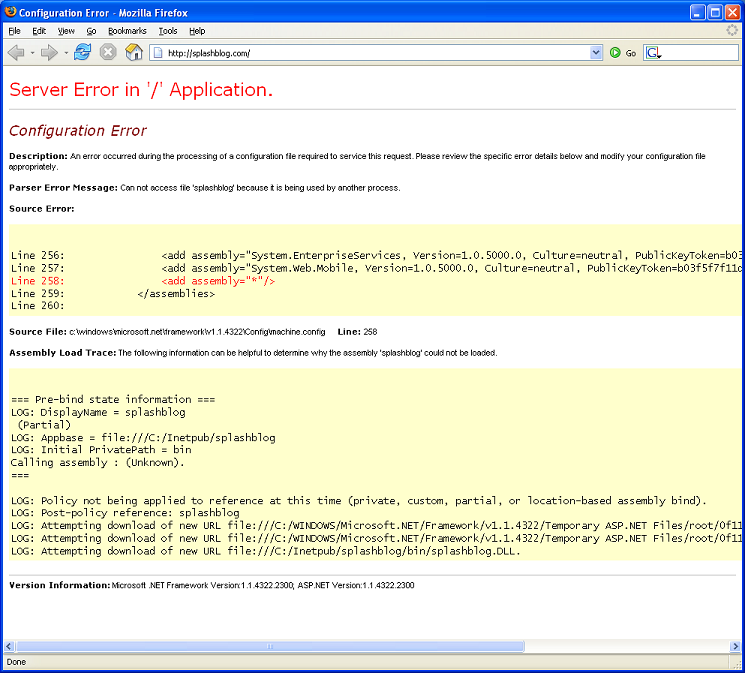This screenshot has height=673, width=745.
Task: Go back with the Back arrow
Action: click(x=16, y=53)
